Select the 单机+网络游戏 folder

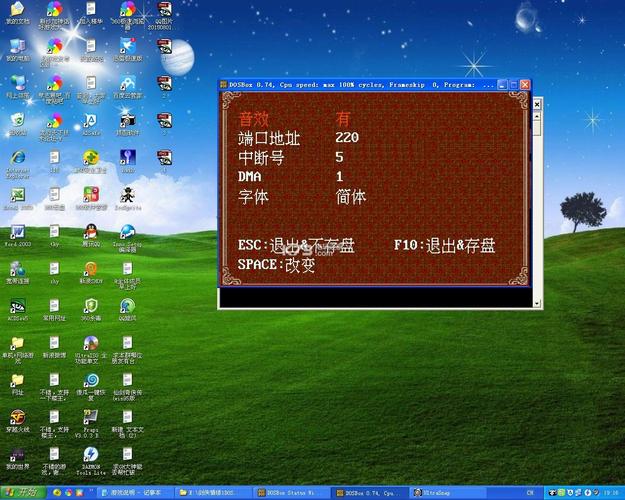pyautogui.click(x=18, y=349)
